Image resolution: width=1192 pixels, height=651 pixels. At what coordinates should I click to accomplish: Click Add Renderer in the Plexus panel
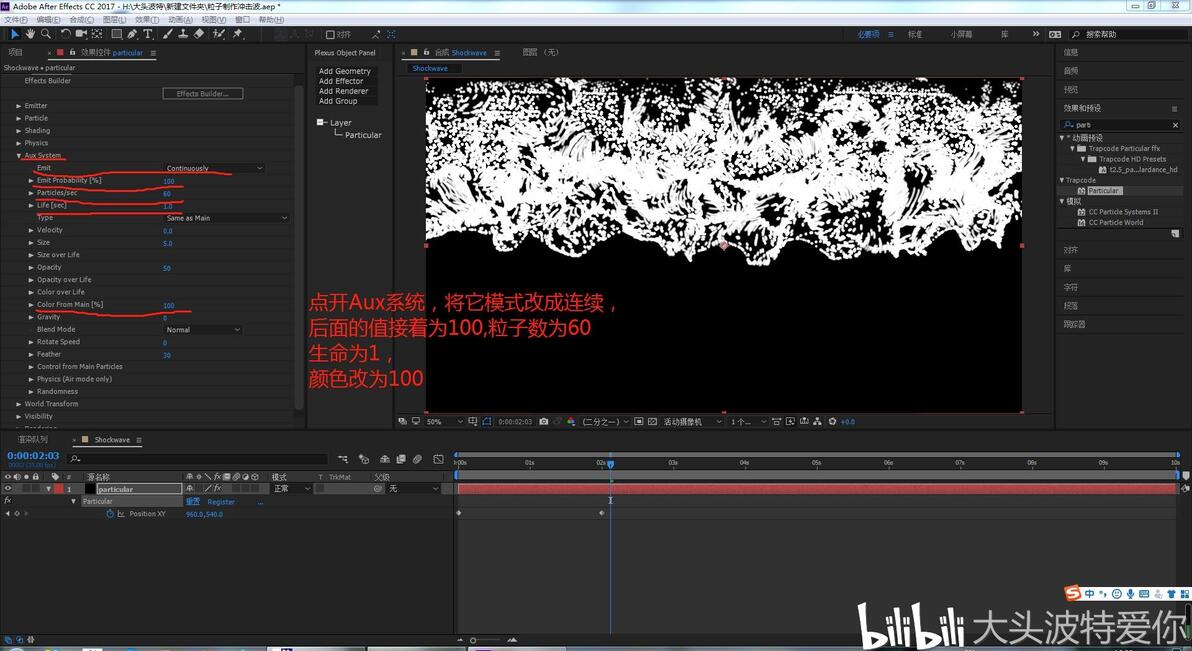click(x=343, y=91)
